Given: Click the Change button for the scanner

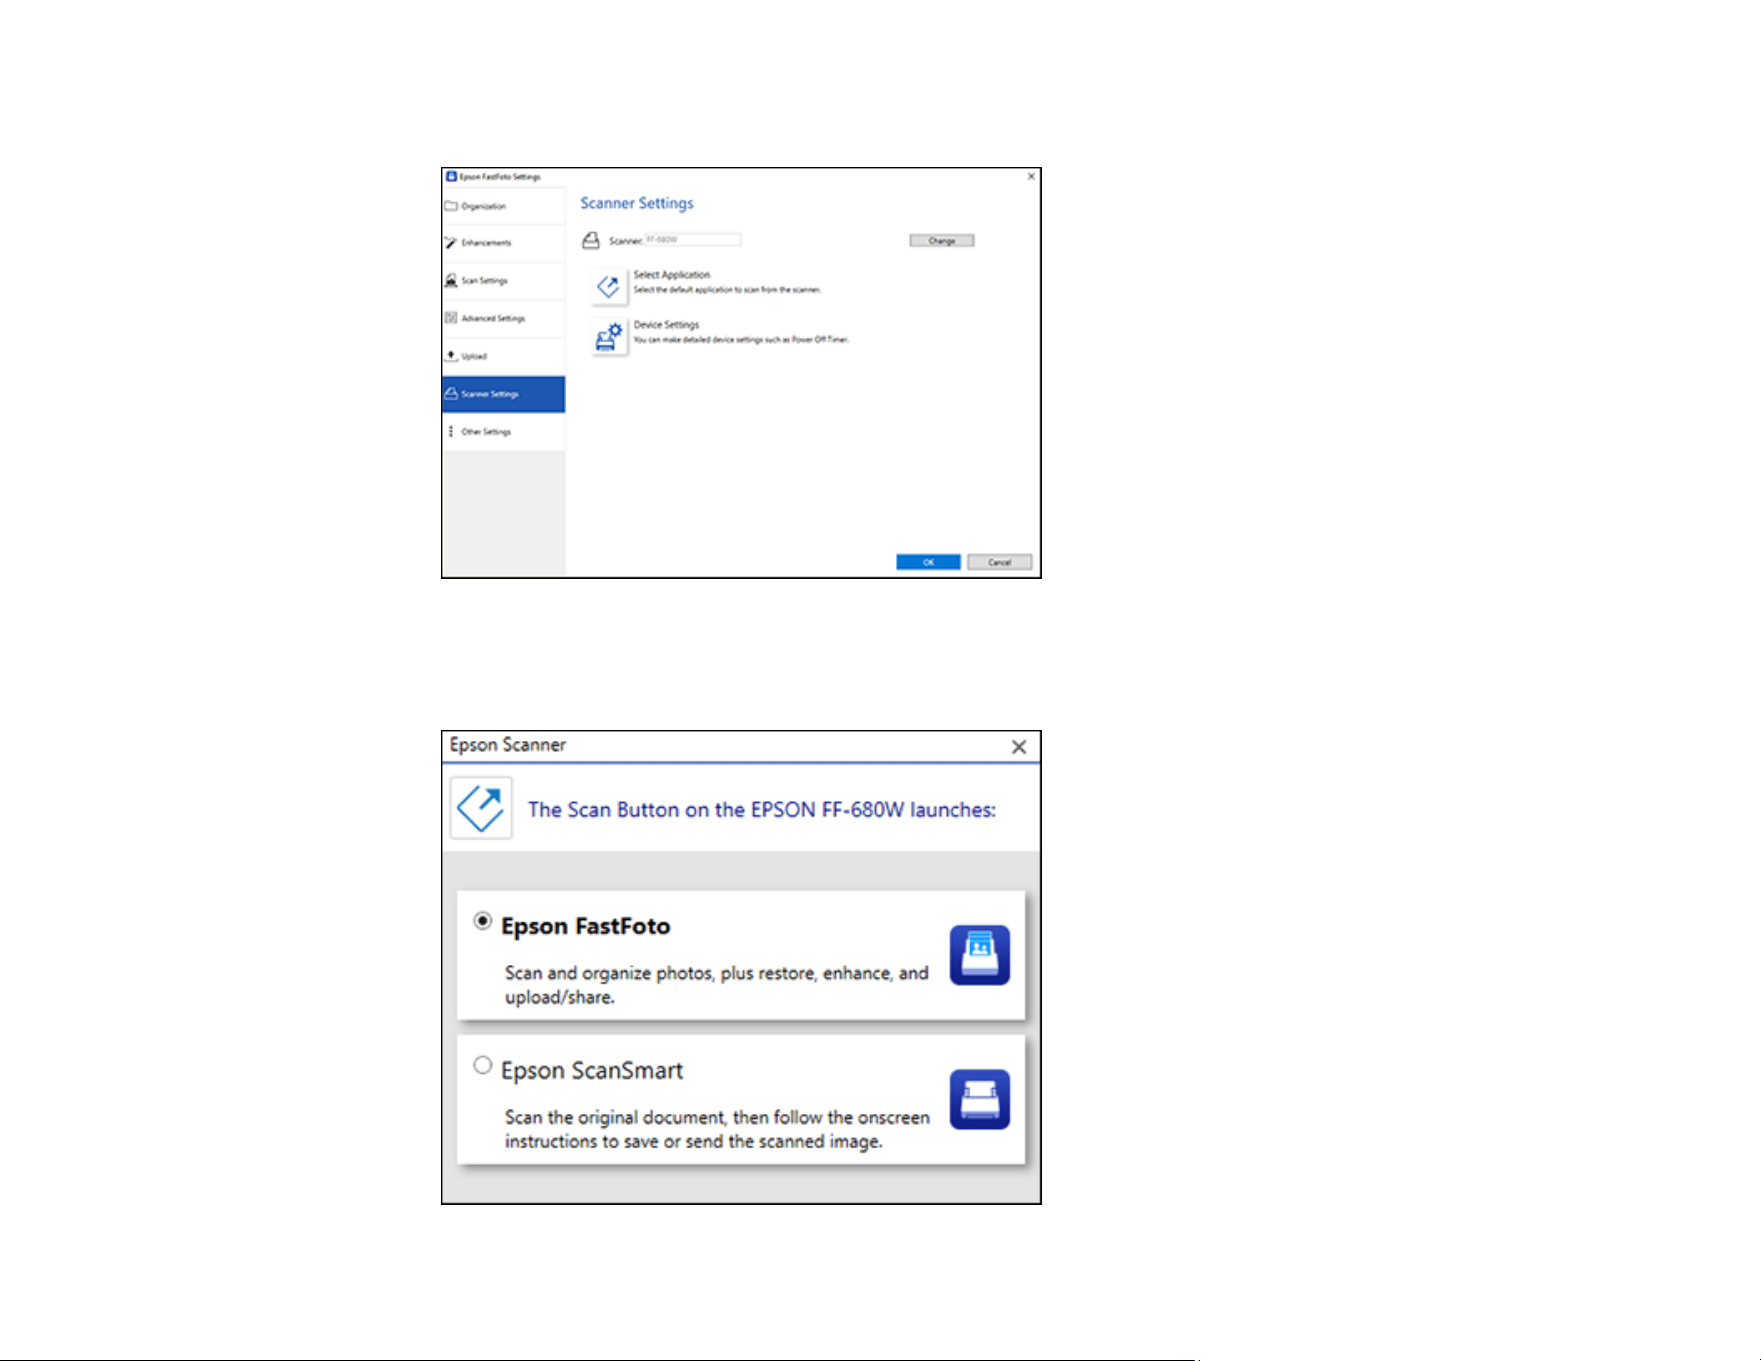Looking at the screenshot, I should point(942,240).
